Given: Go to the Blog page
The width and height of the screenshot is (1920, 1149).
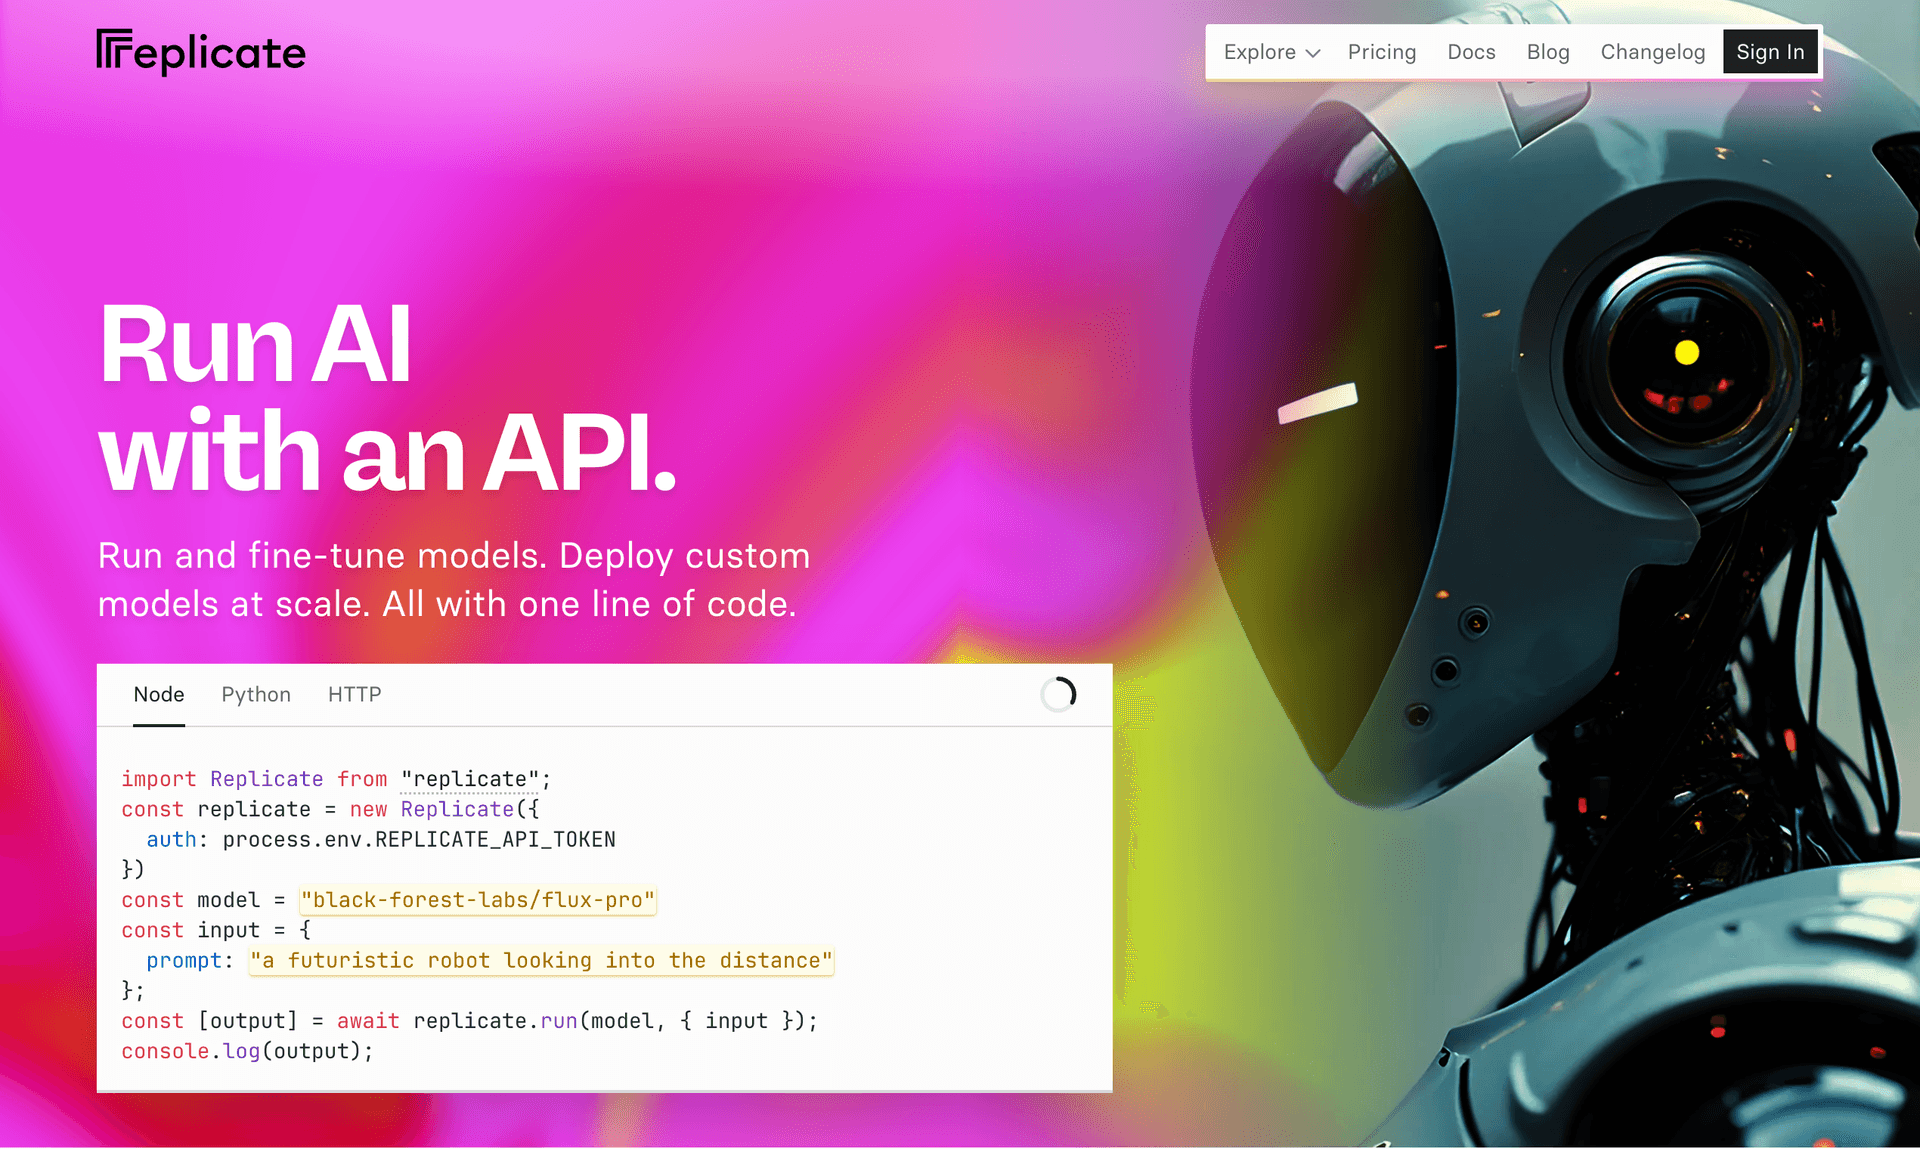Looking at the screenshot, I should pyautogui.click(x=1547, y=52).
